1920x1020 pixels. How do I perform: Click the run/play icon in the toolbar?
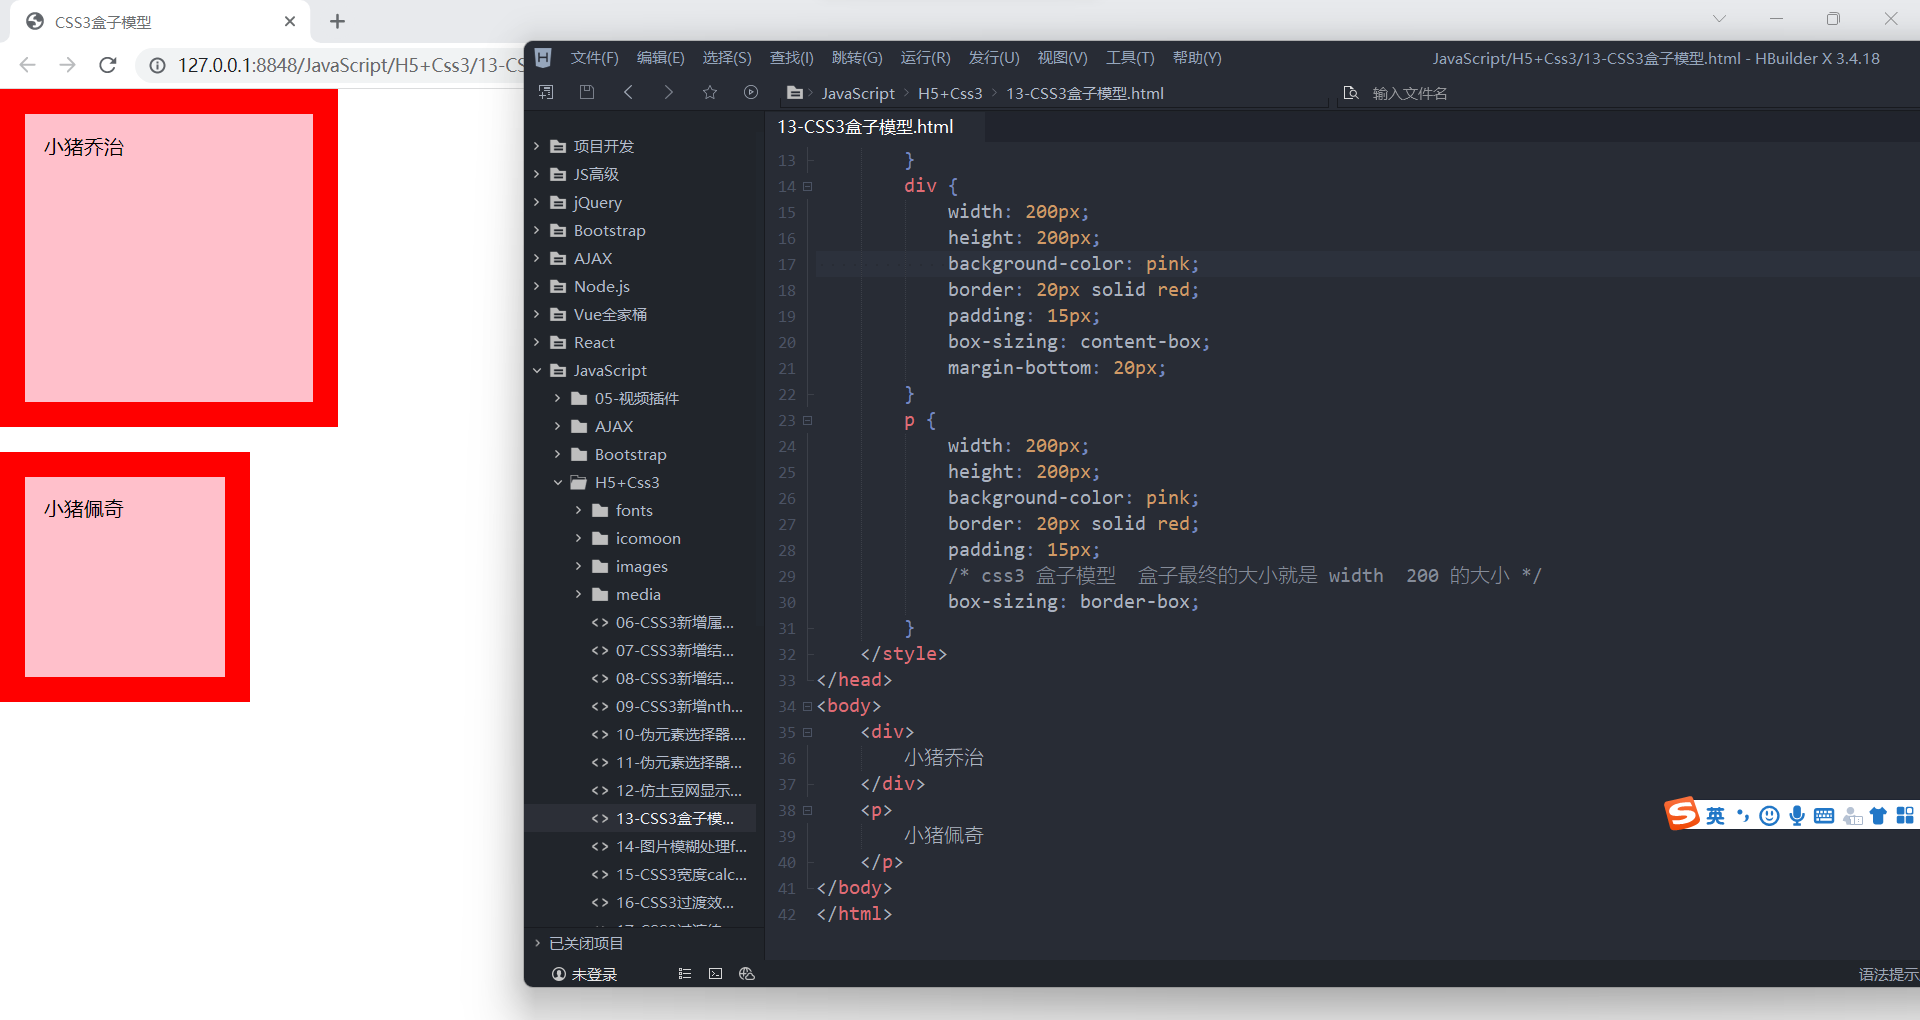tap(750, 92)
